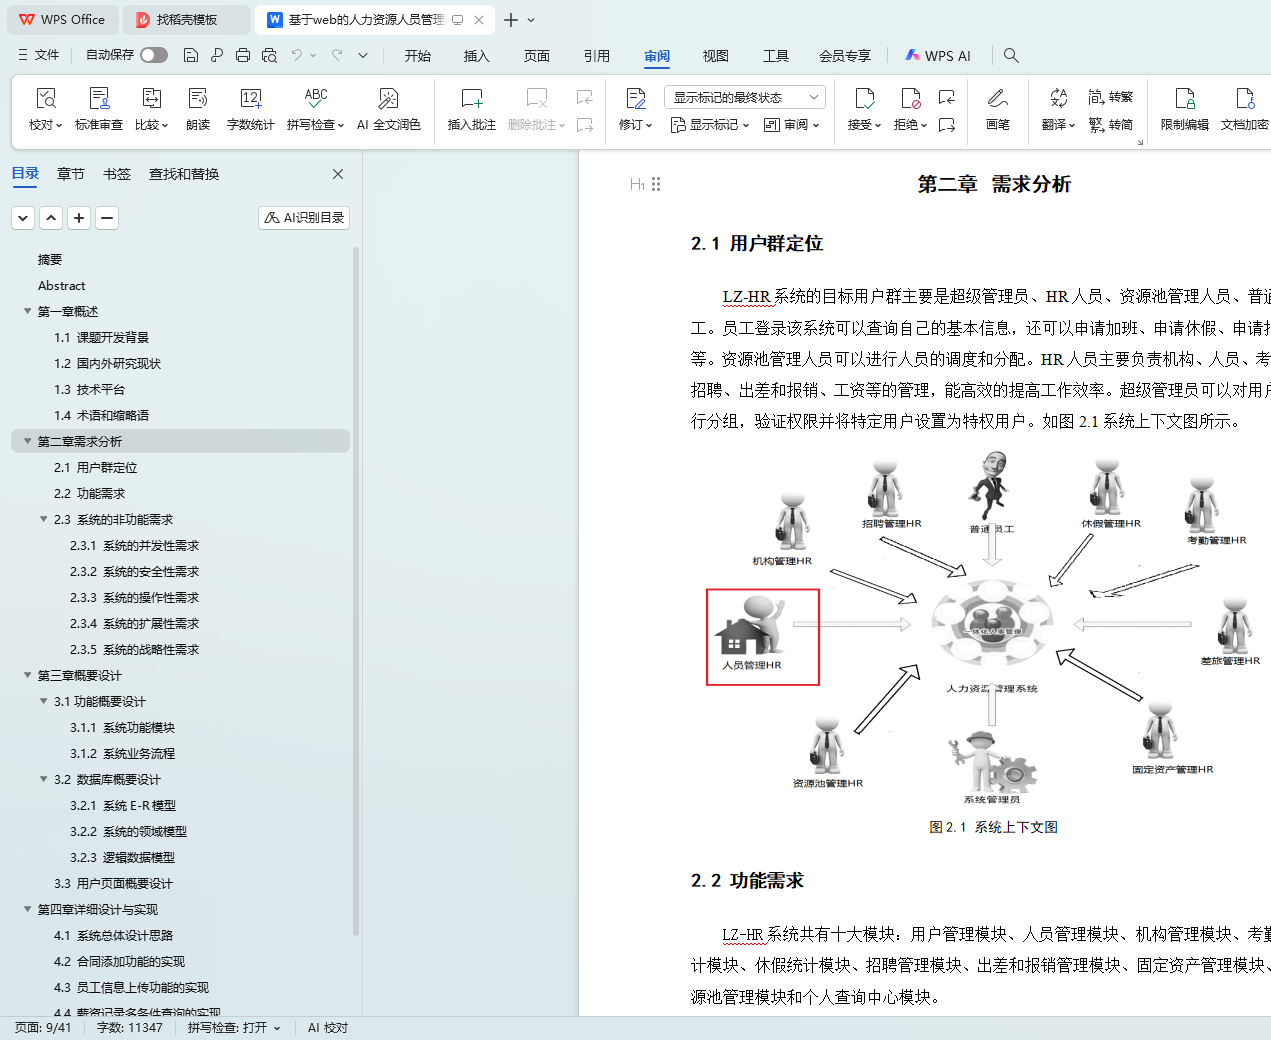
Task: Collapse the 第二章需求分析 tree node
Action: click(27, 441)
